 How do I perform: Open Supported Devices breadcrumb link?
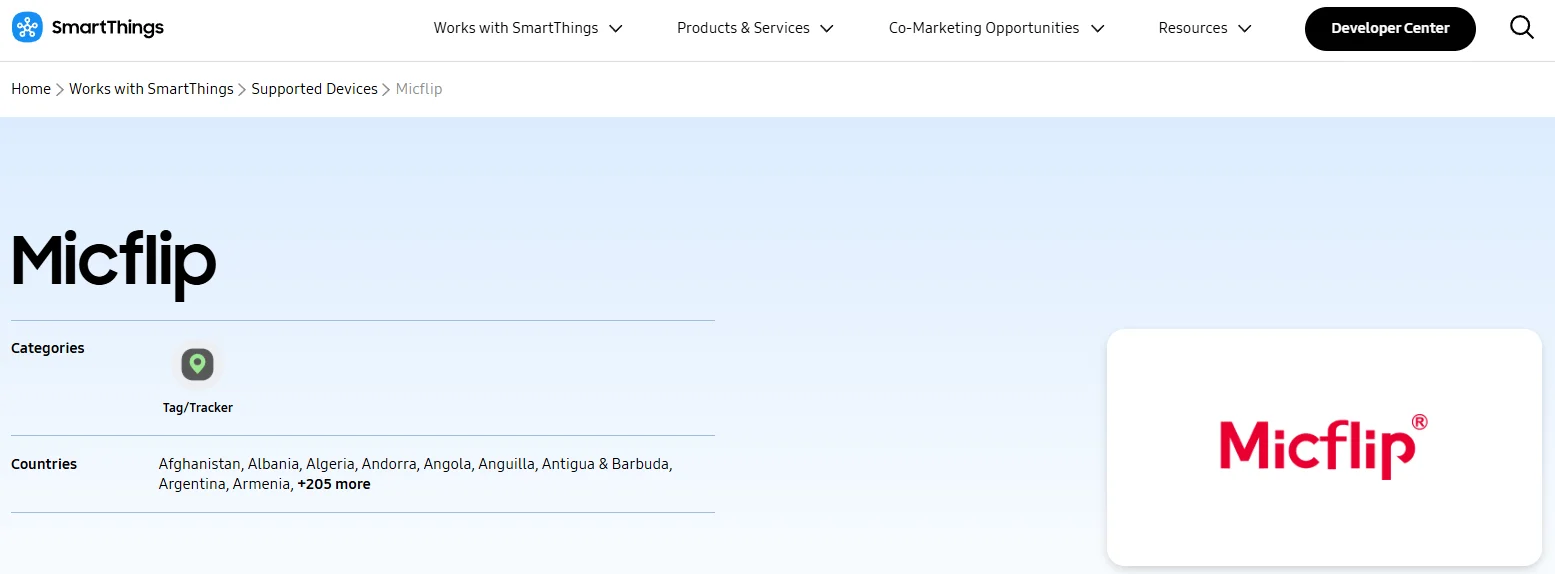pos(314,89)
